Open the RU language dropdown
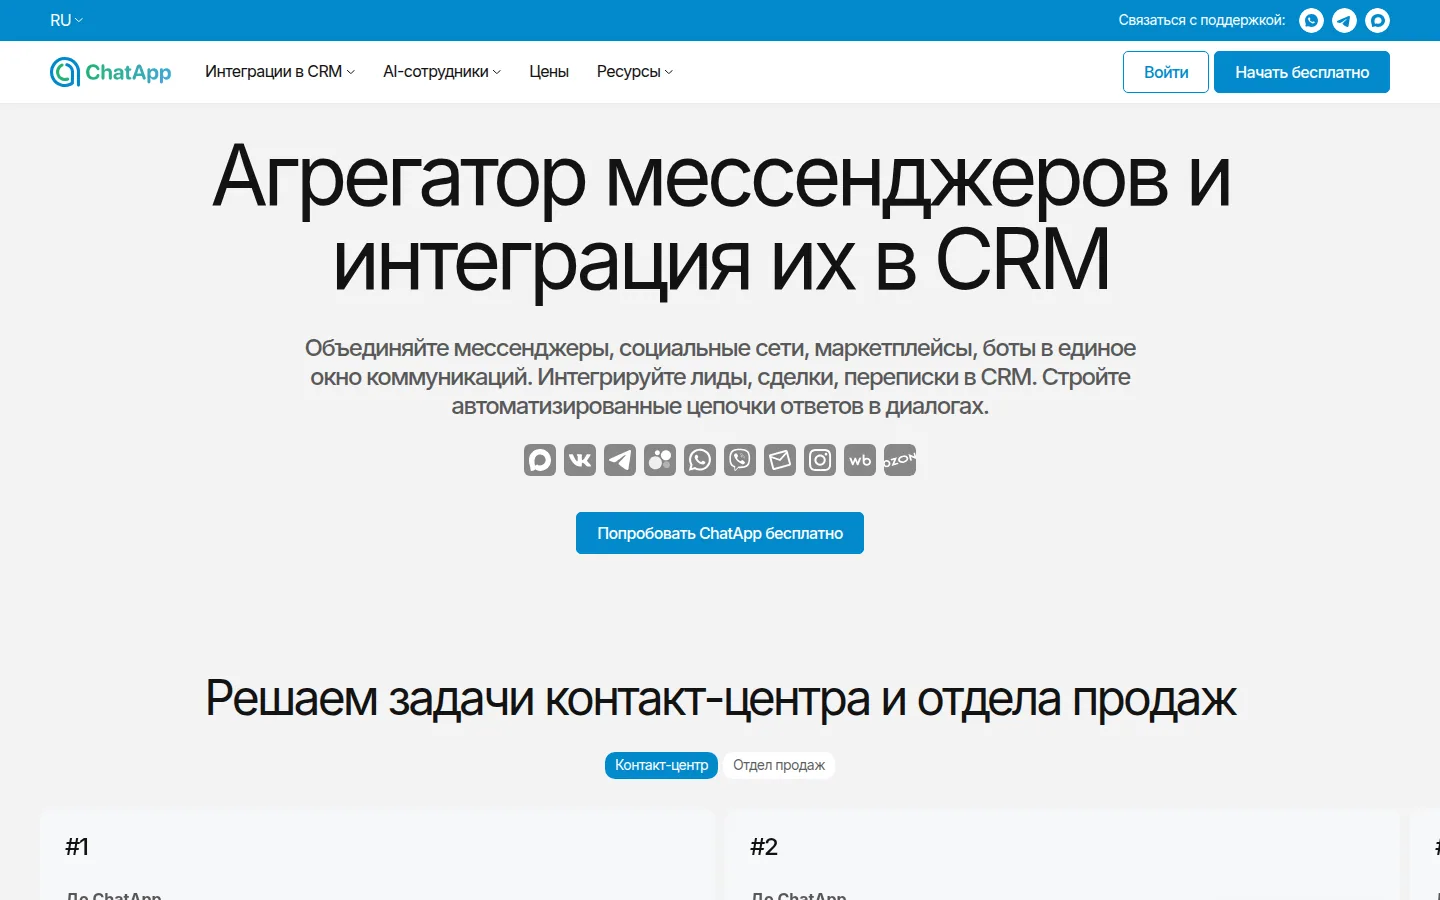 tap(66, 20)
